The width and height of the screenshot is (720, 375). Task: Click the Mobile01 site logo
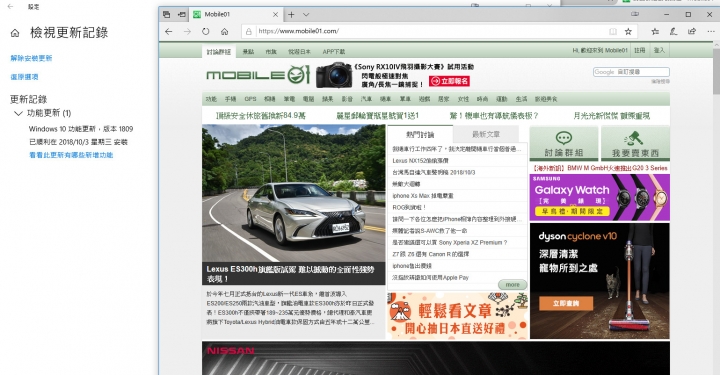click(258, 75)
